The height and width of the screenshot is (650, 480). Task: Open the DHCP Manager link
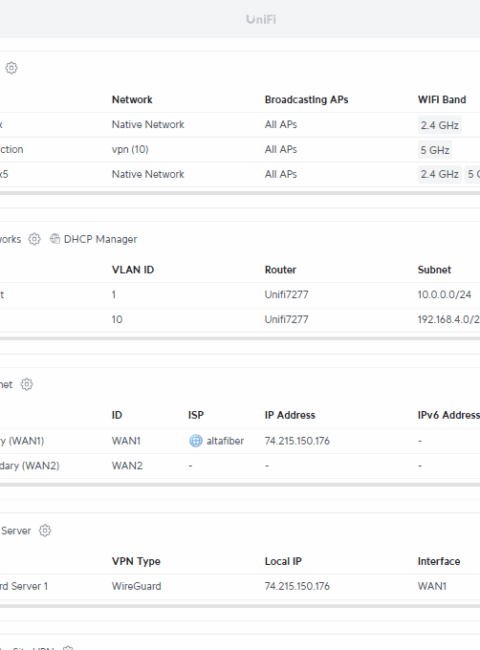(100, 239)
